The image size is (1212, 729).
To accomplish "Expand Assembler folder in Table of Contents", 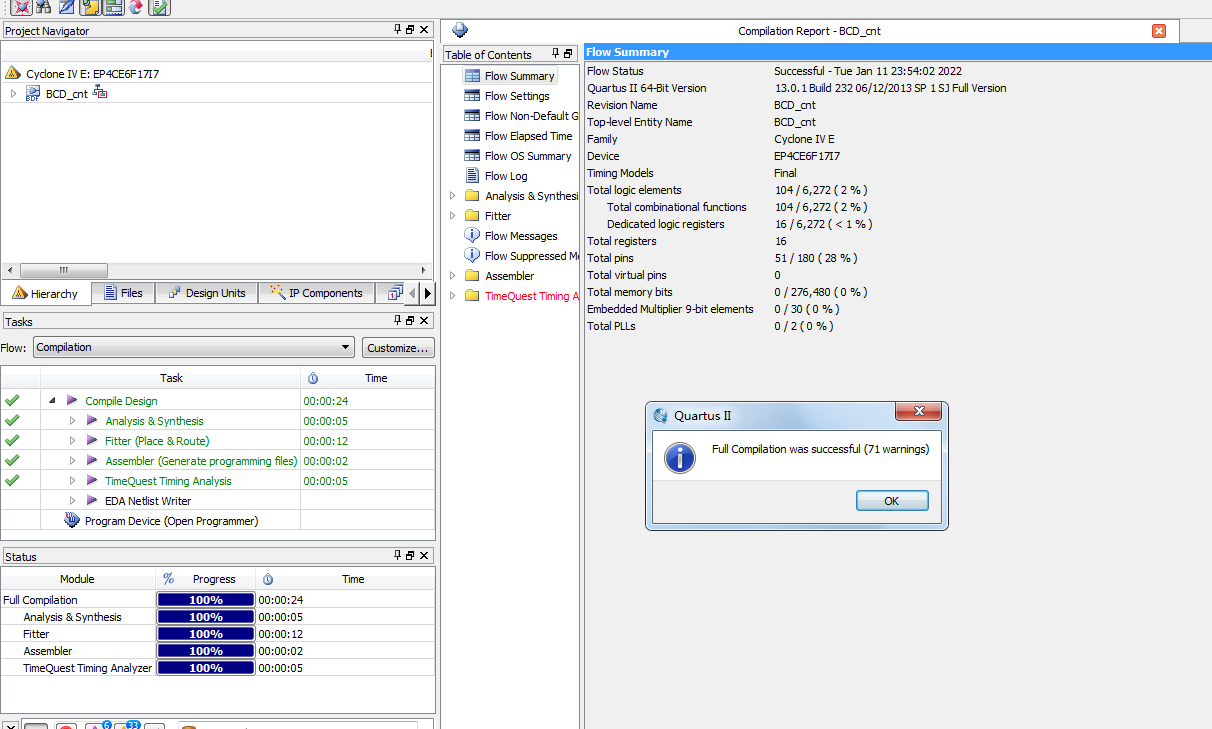I will point(452,275).
